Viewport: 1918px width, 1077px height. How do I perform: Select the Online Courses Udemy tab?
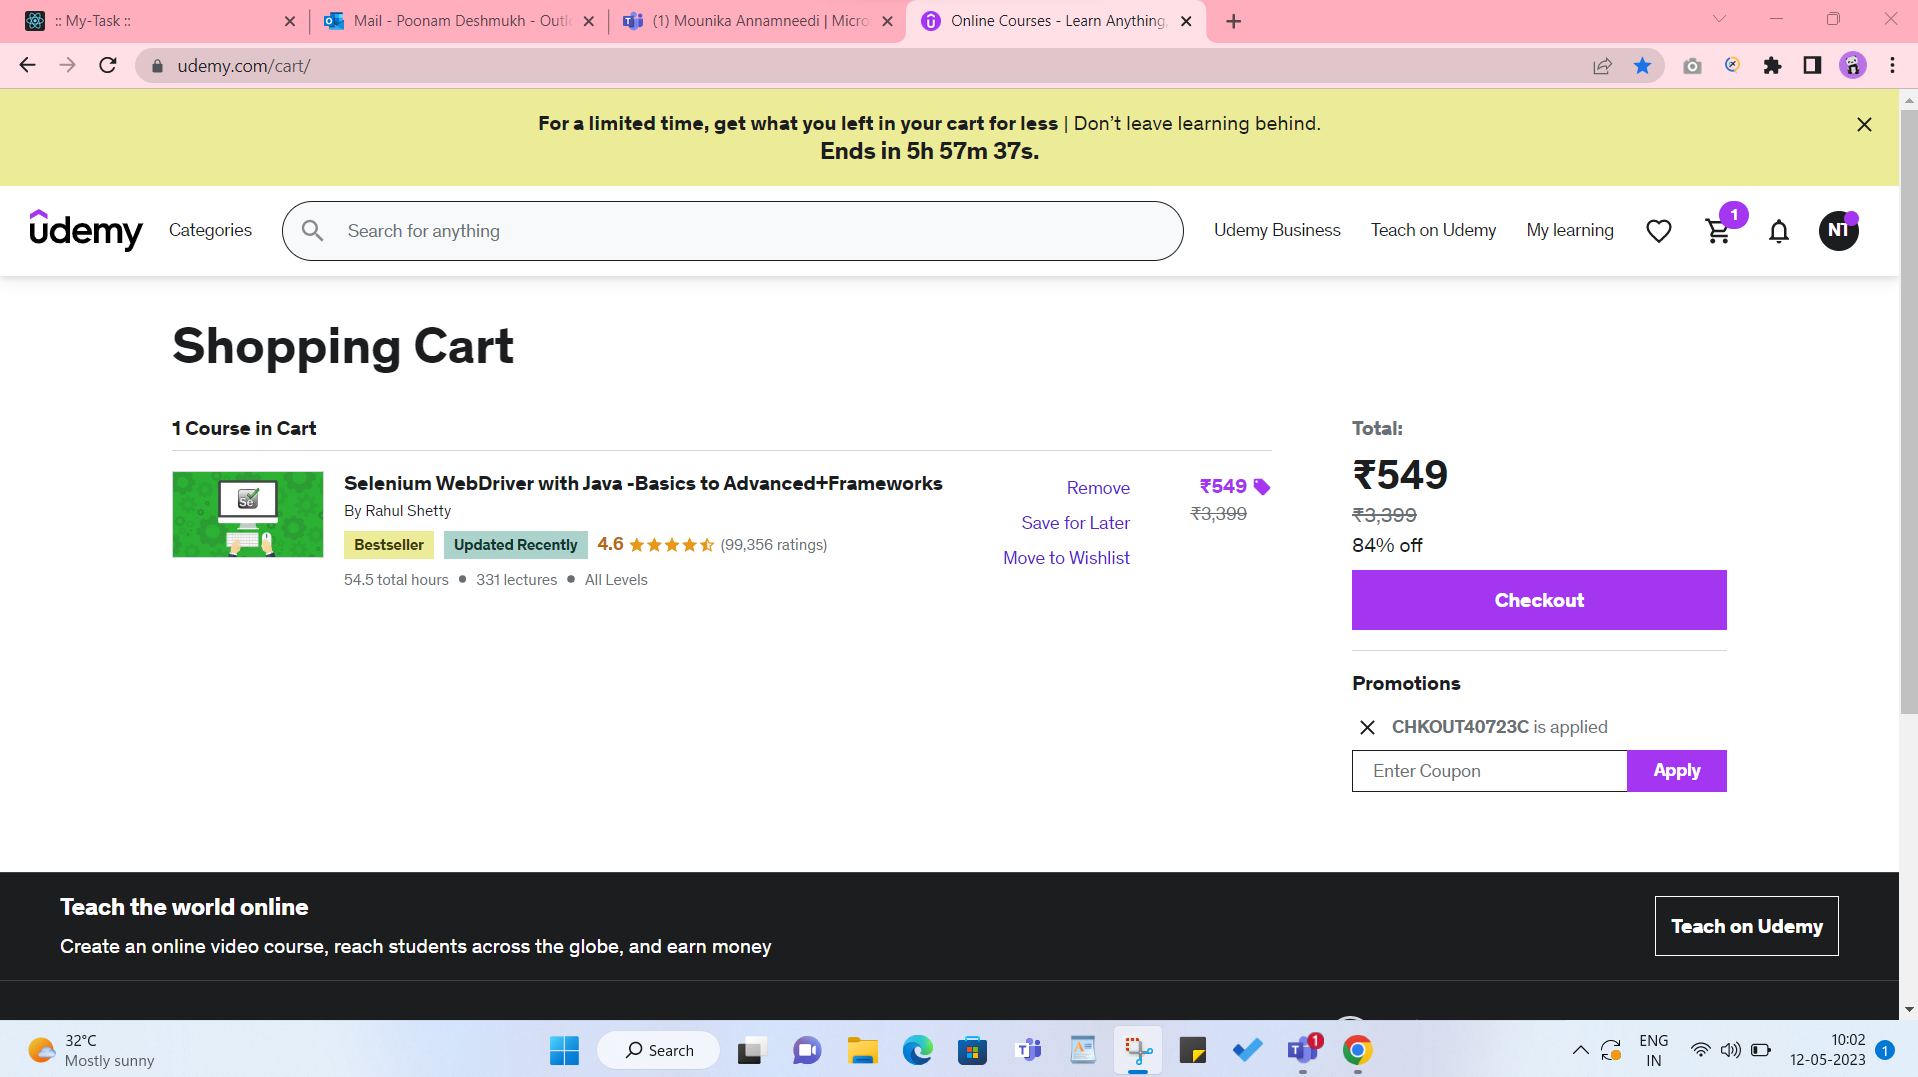click(1056, 21)
